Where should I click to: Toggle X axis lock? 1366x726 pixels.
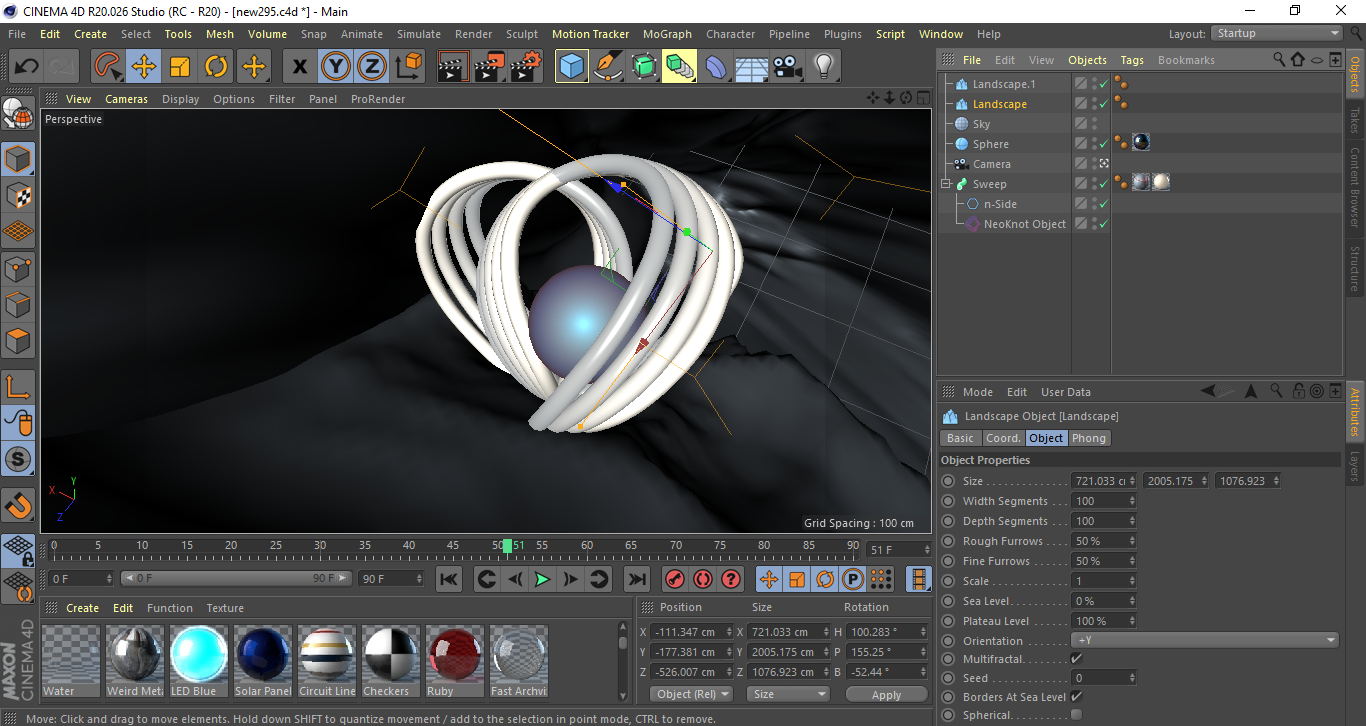[300, 67]
